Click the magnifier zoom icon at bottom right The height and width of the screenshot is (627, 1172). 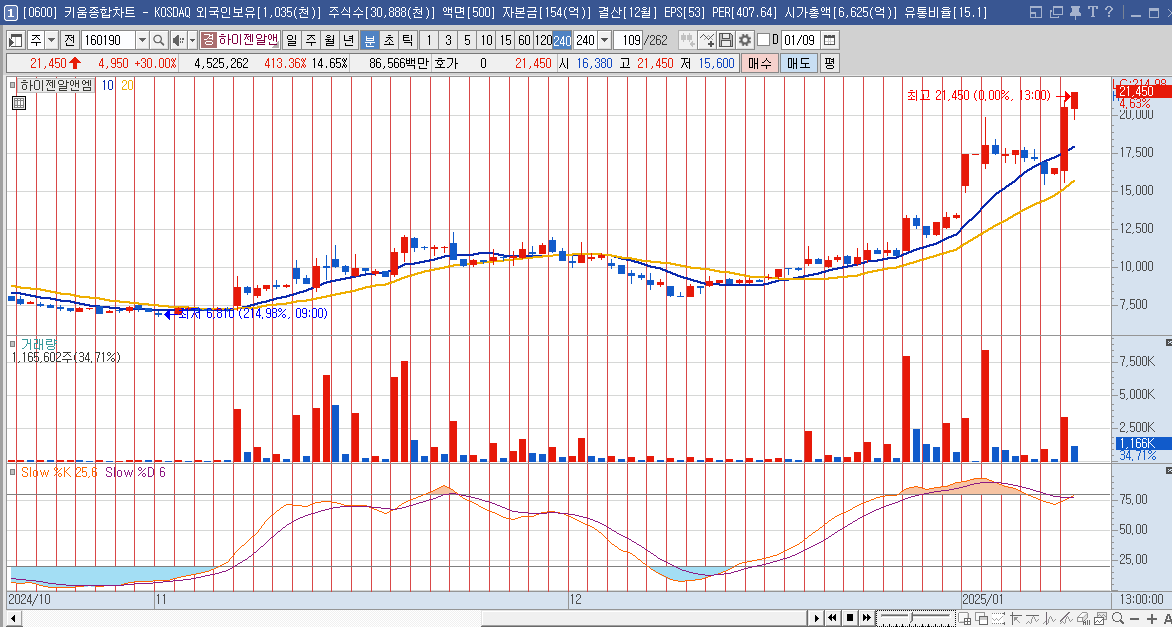pos(1117,618)
